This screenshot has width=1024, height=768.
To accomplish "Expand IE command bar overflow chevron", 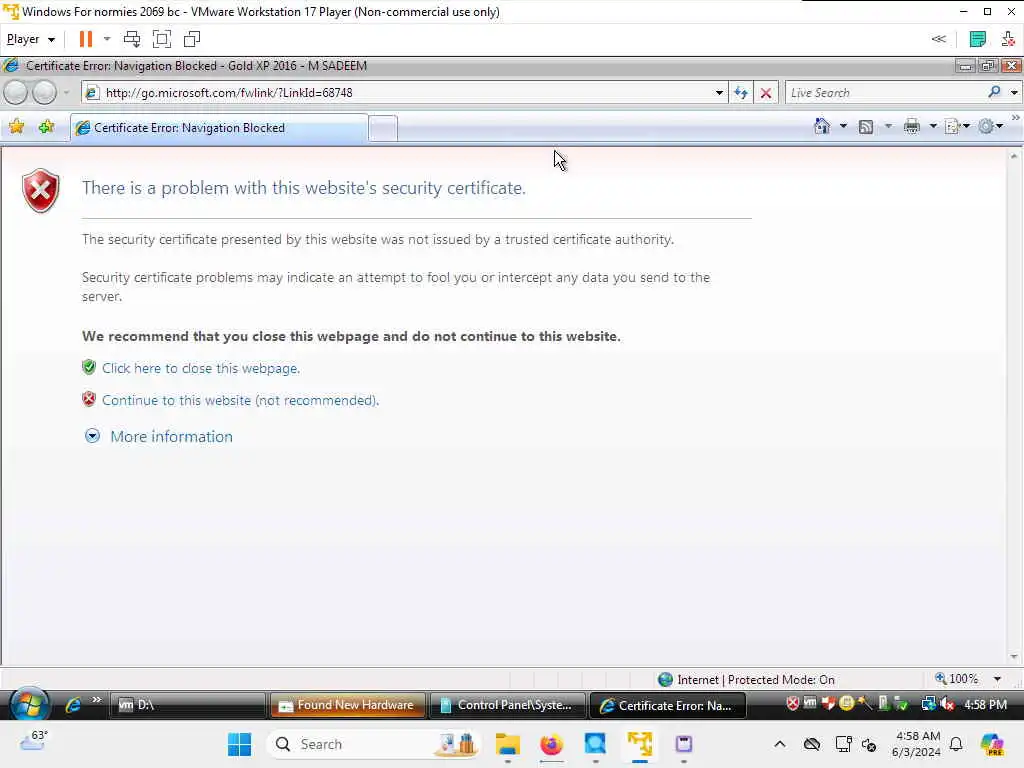I will click(x=1016, y=118).
